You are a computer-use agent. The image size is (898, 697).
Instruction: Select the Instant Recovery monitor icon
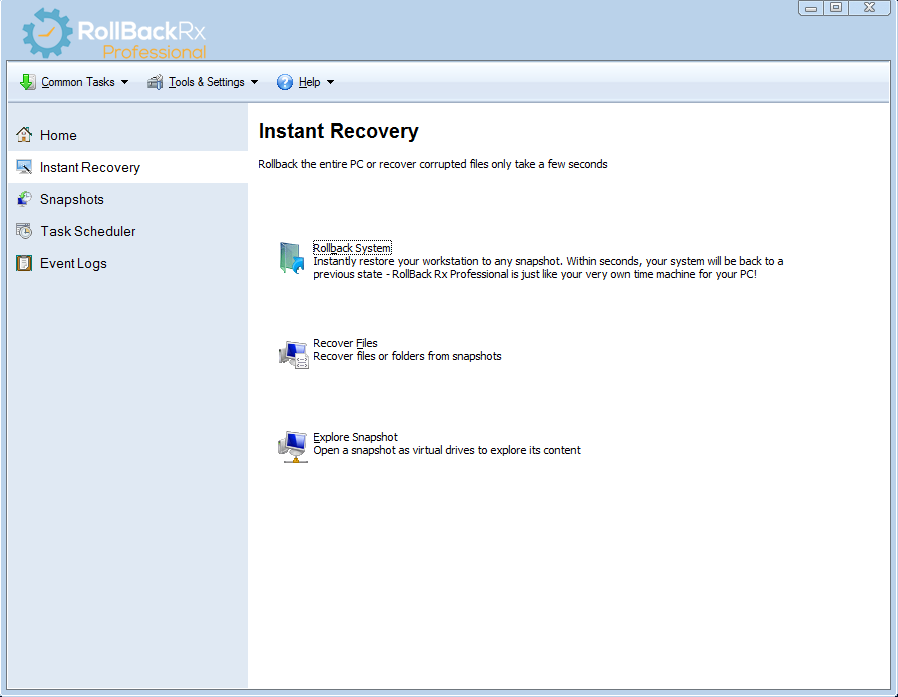[x=23, y=167]
